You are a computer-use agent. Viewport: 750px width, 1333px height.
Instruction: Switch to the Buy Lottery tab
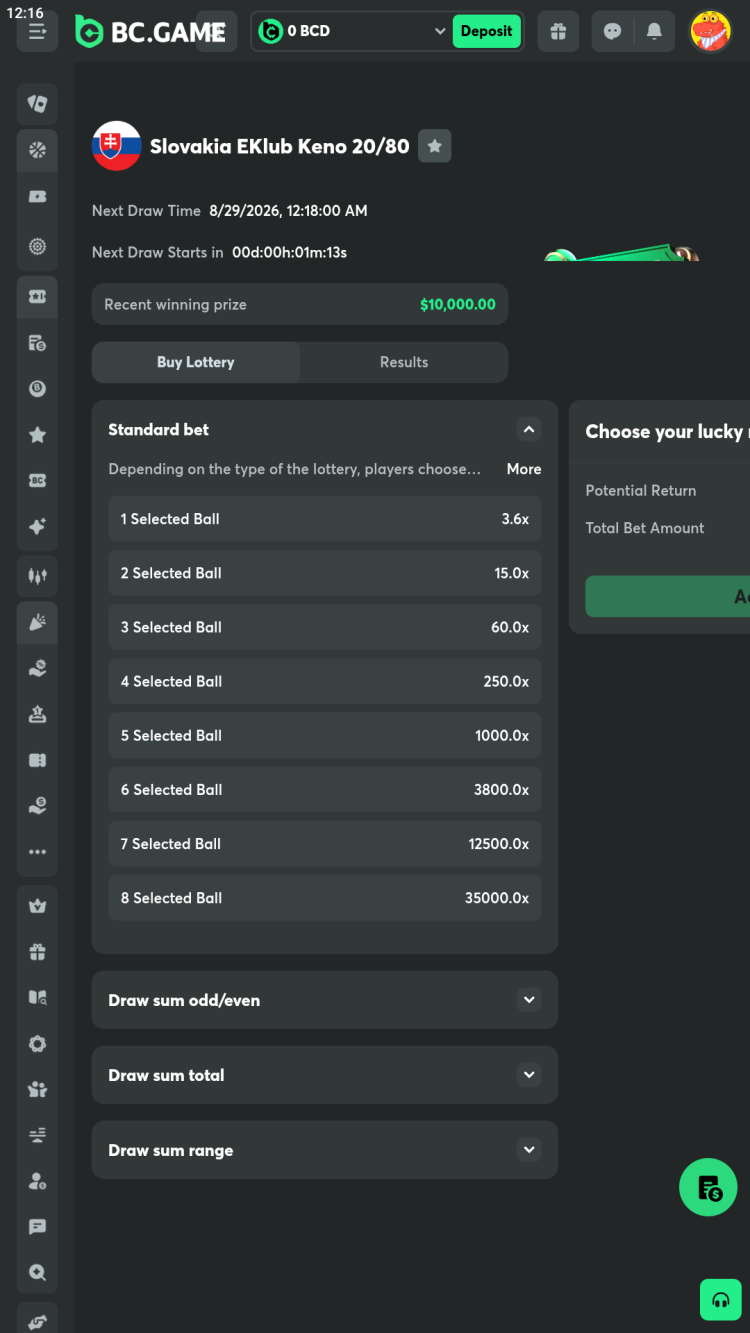(196, 362)
